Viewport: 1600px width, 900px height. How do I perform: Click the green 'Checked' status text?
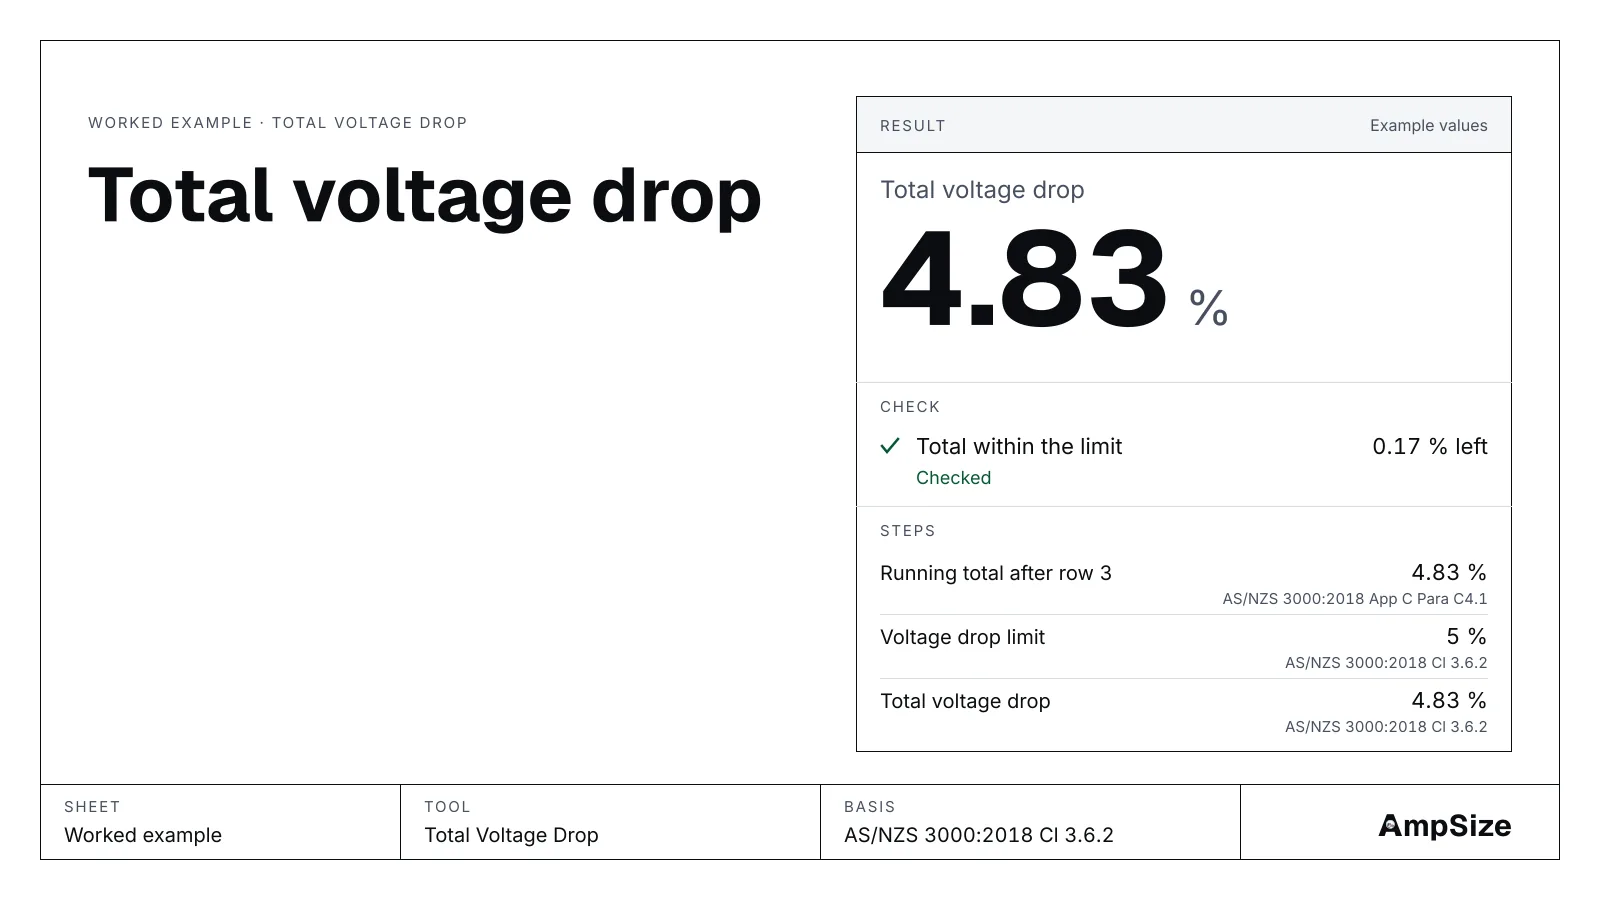tap(954, 478)
